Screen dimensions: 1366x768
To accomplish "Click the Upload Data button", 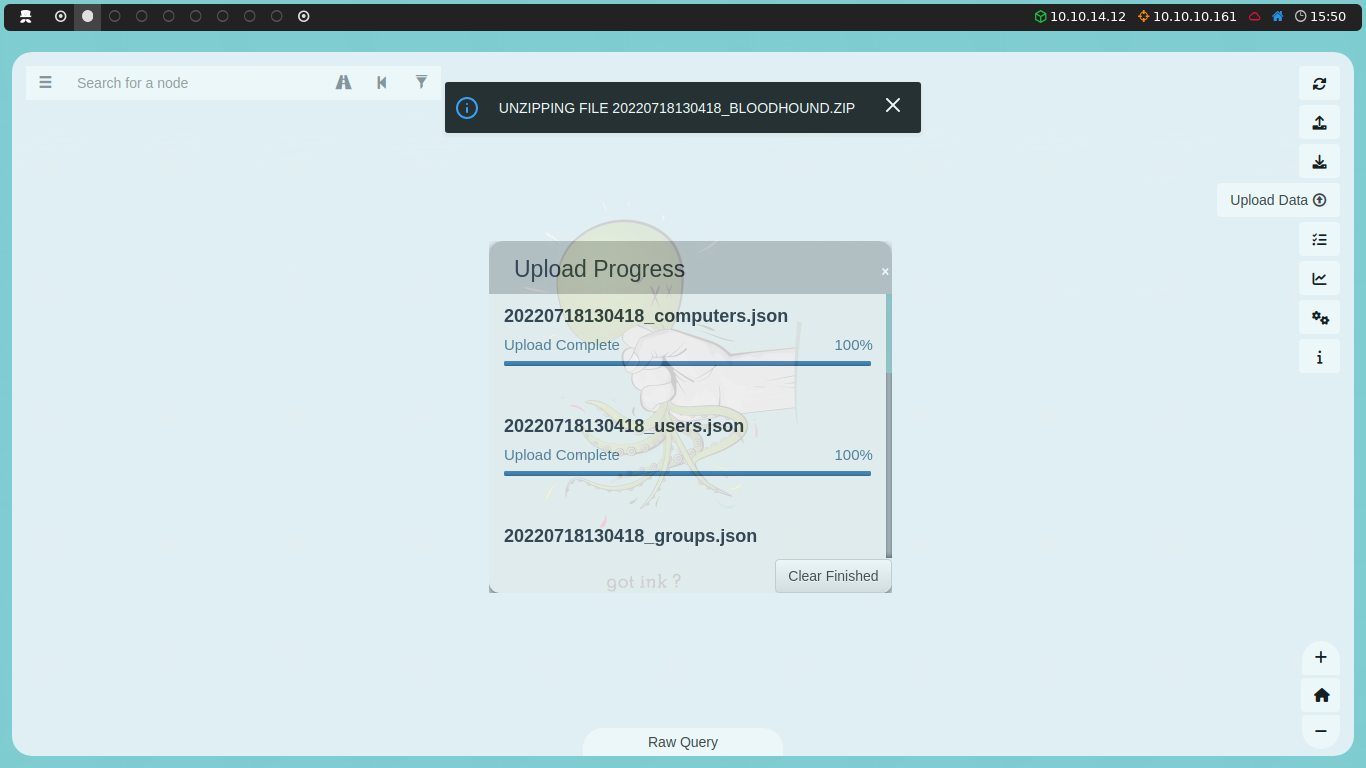I will [1278, 200].
